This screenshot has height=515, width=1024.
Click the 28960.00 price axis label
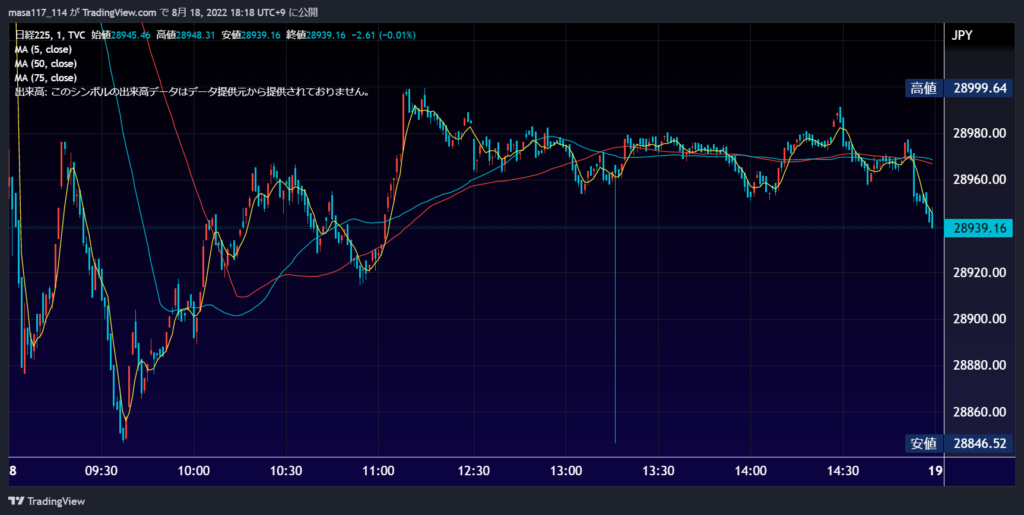click(979, 179)
